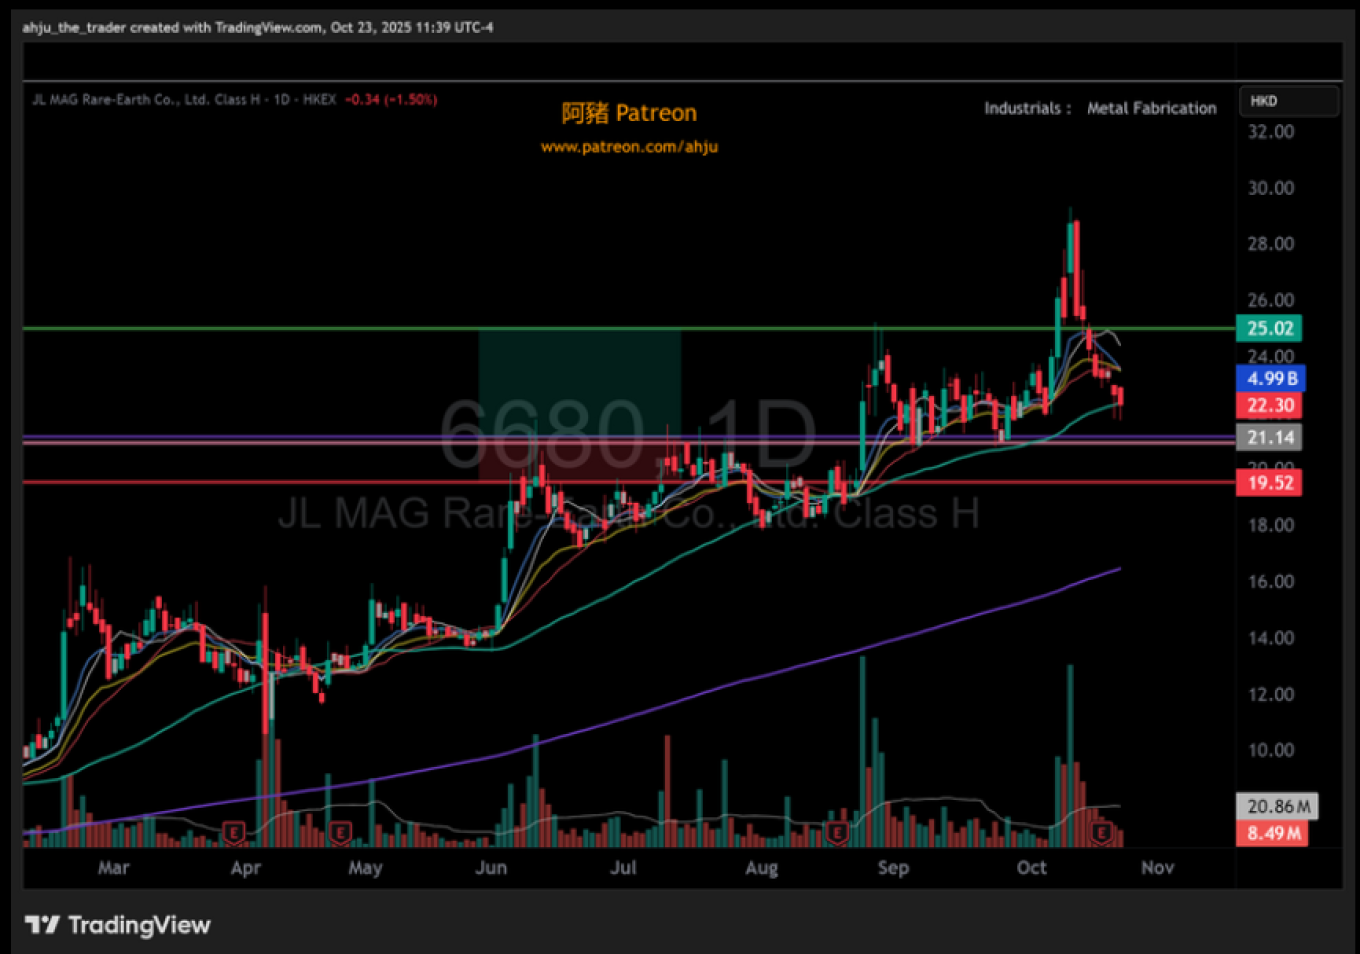The image size is (1360, 954).
Task: Click the earnings E marker near April
Action: point(233,831)
